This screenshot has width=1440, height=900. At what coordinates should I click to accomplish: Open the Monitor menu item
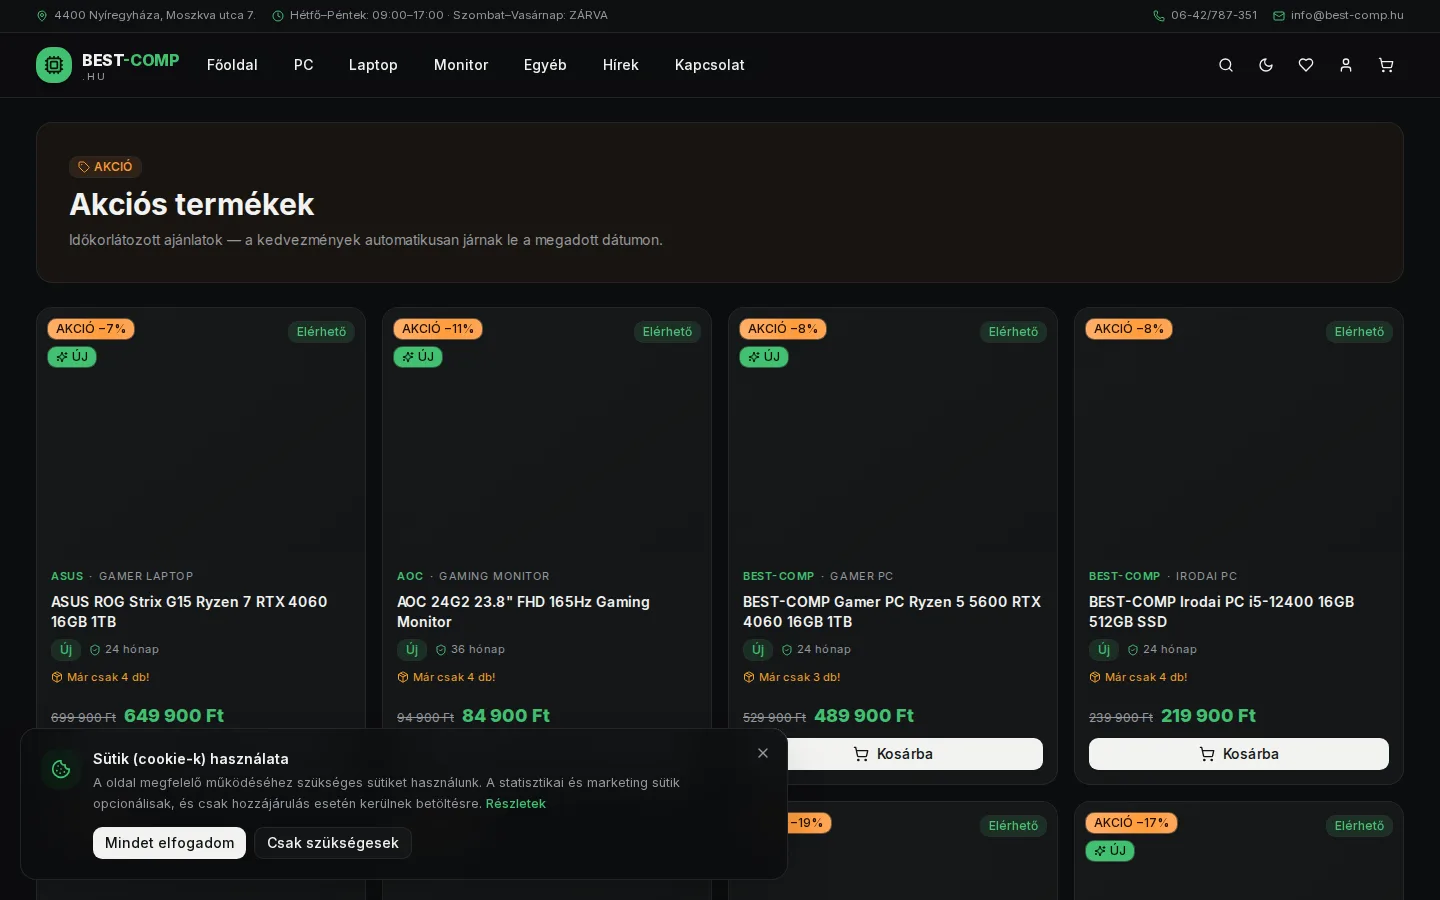point(461,65)
